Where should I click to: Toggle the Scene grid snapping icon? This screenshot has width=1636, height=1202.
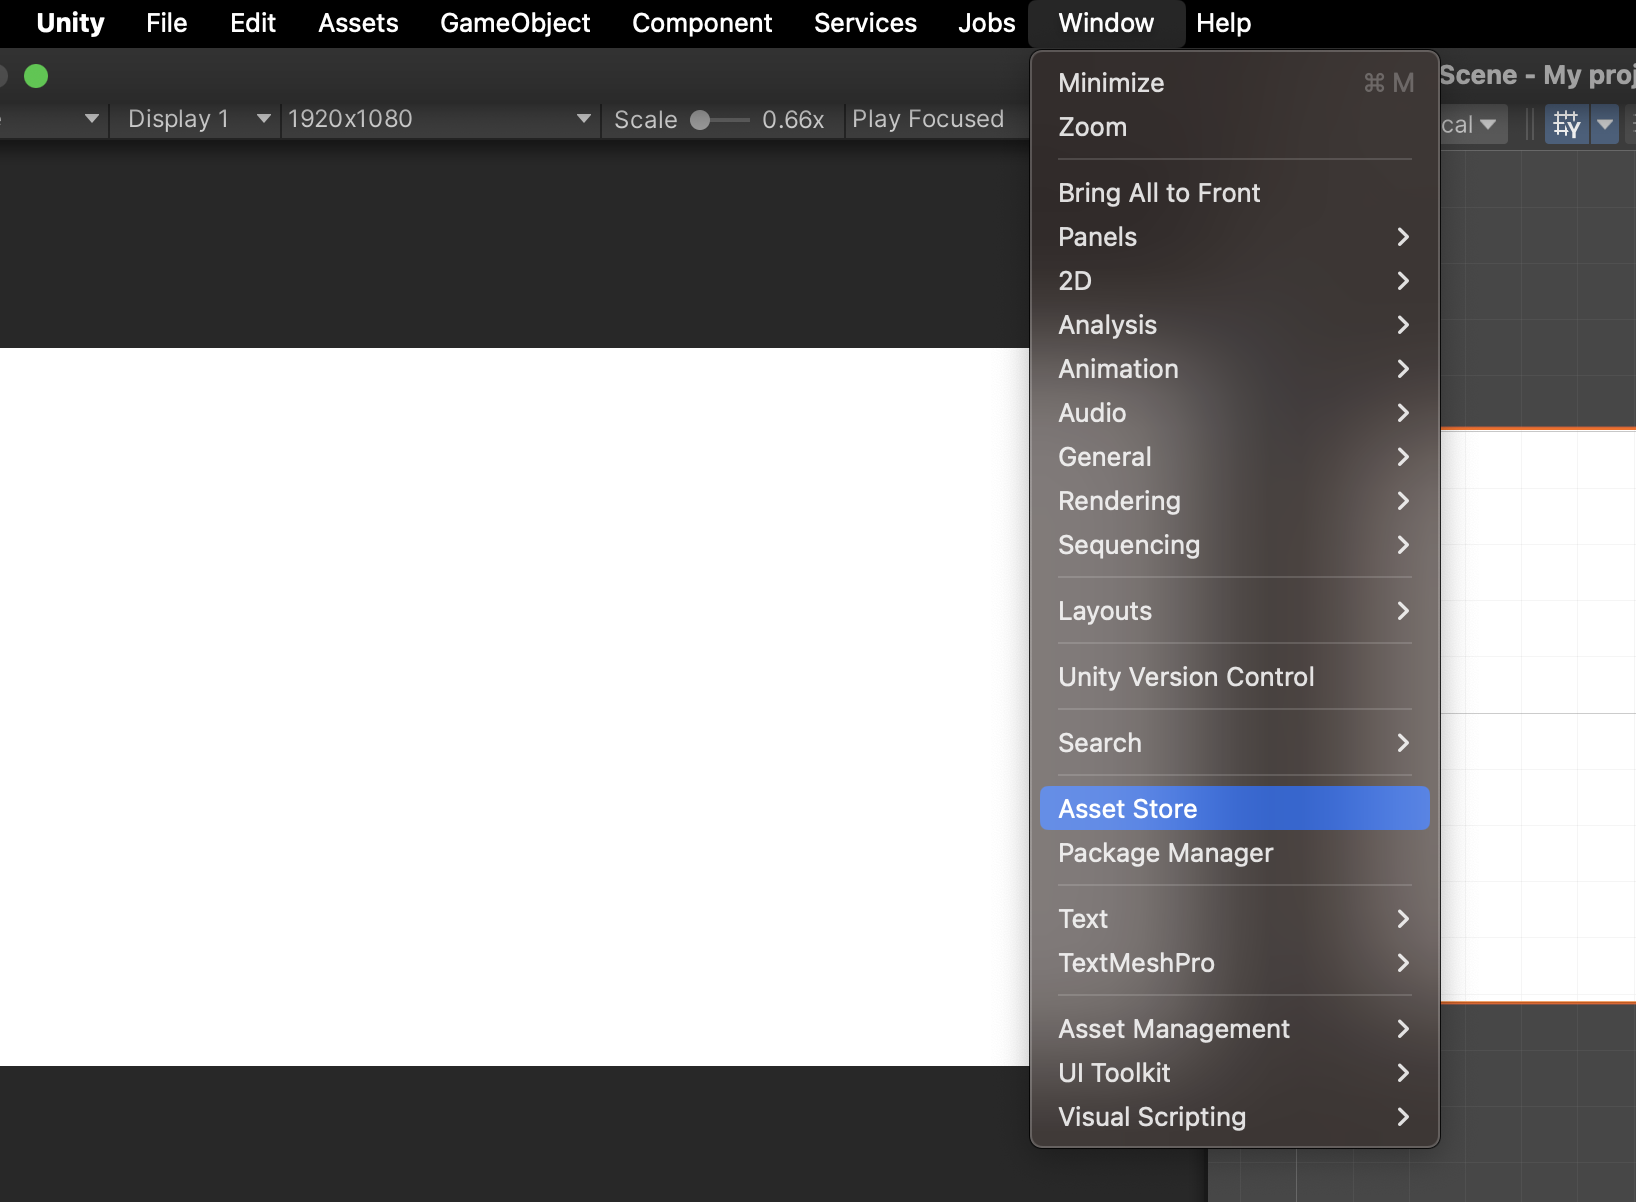click(1566, 124)
